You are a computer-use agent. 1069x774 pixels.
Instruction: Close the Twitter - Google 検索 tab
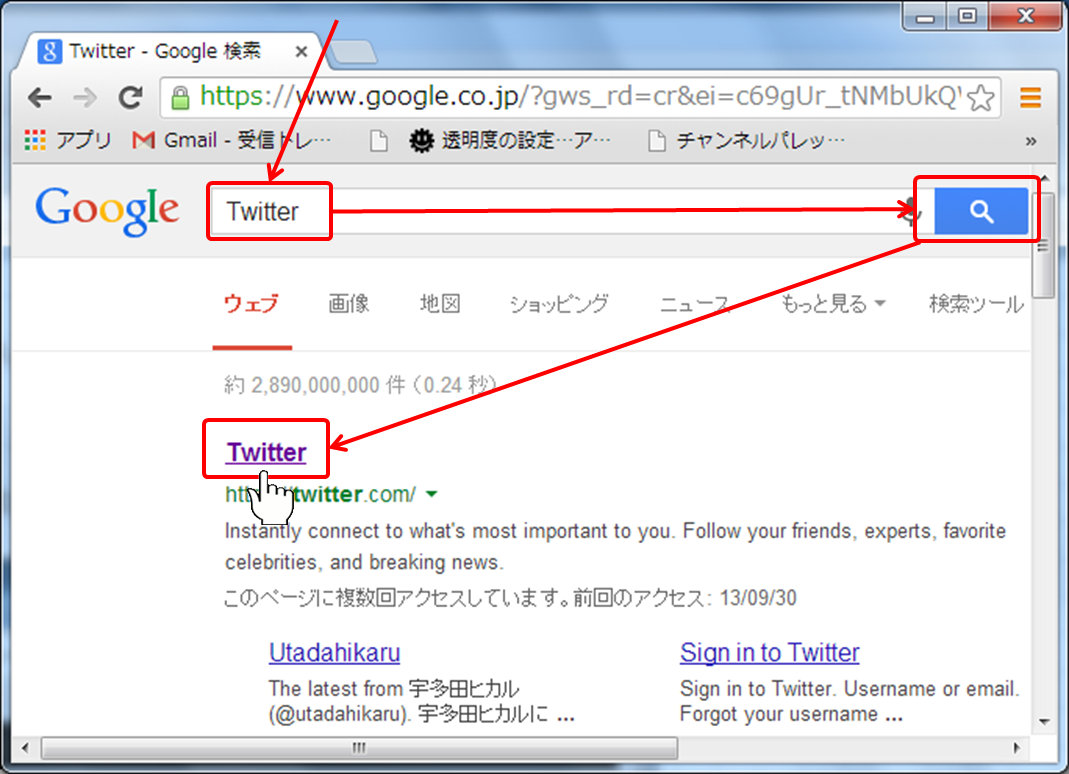coord(301,51)
